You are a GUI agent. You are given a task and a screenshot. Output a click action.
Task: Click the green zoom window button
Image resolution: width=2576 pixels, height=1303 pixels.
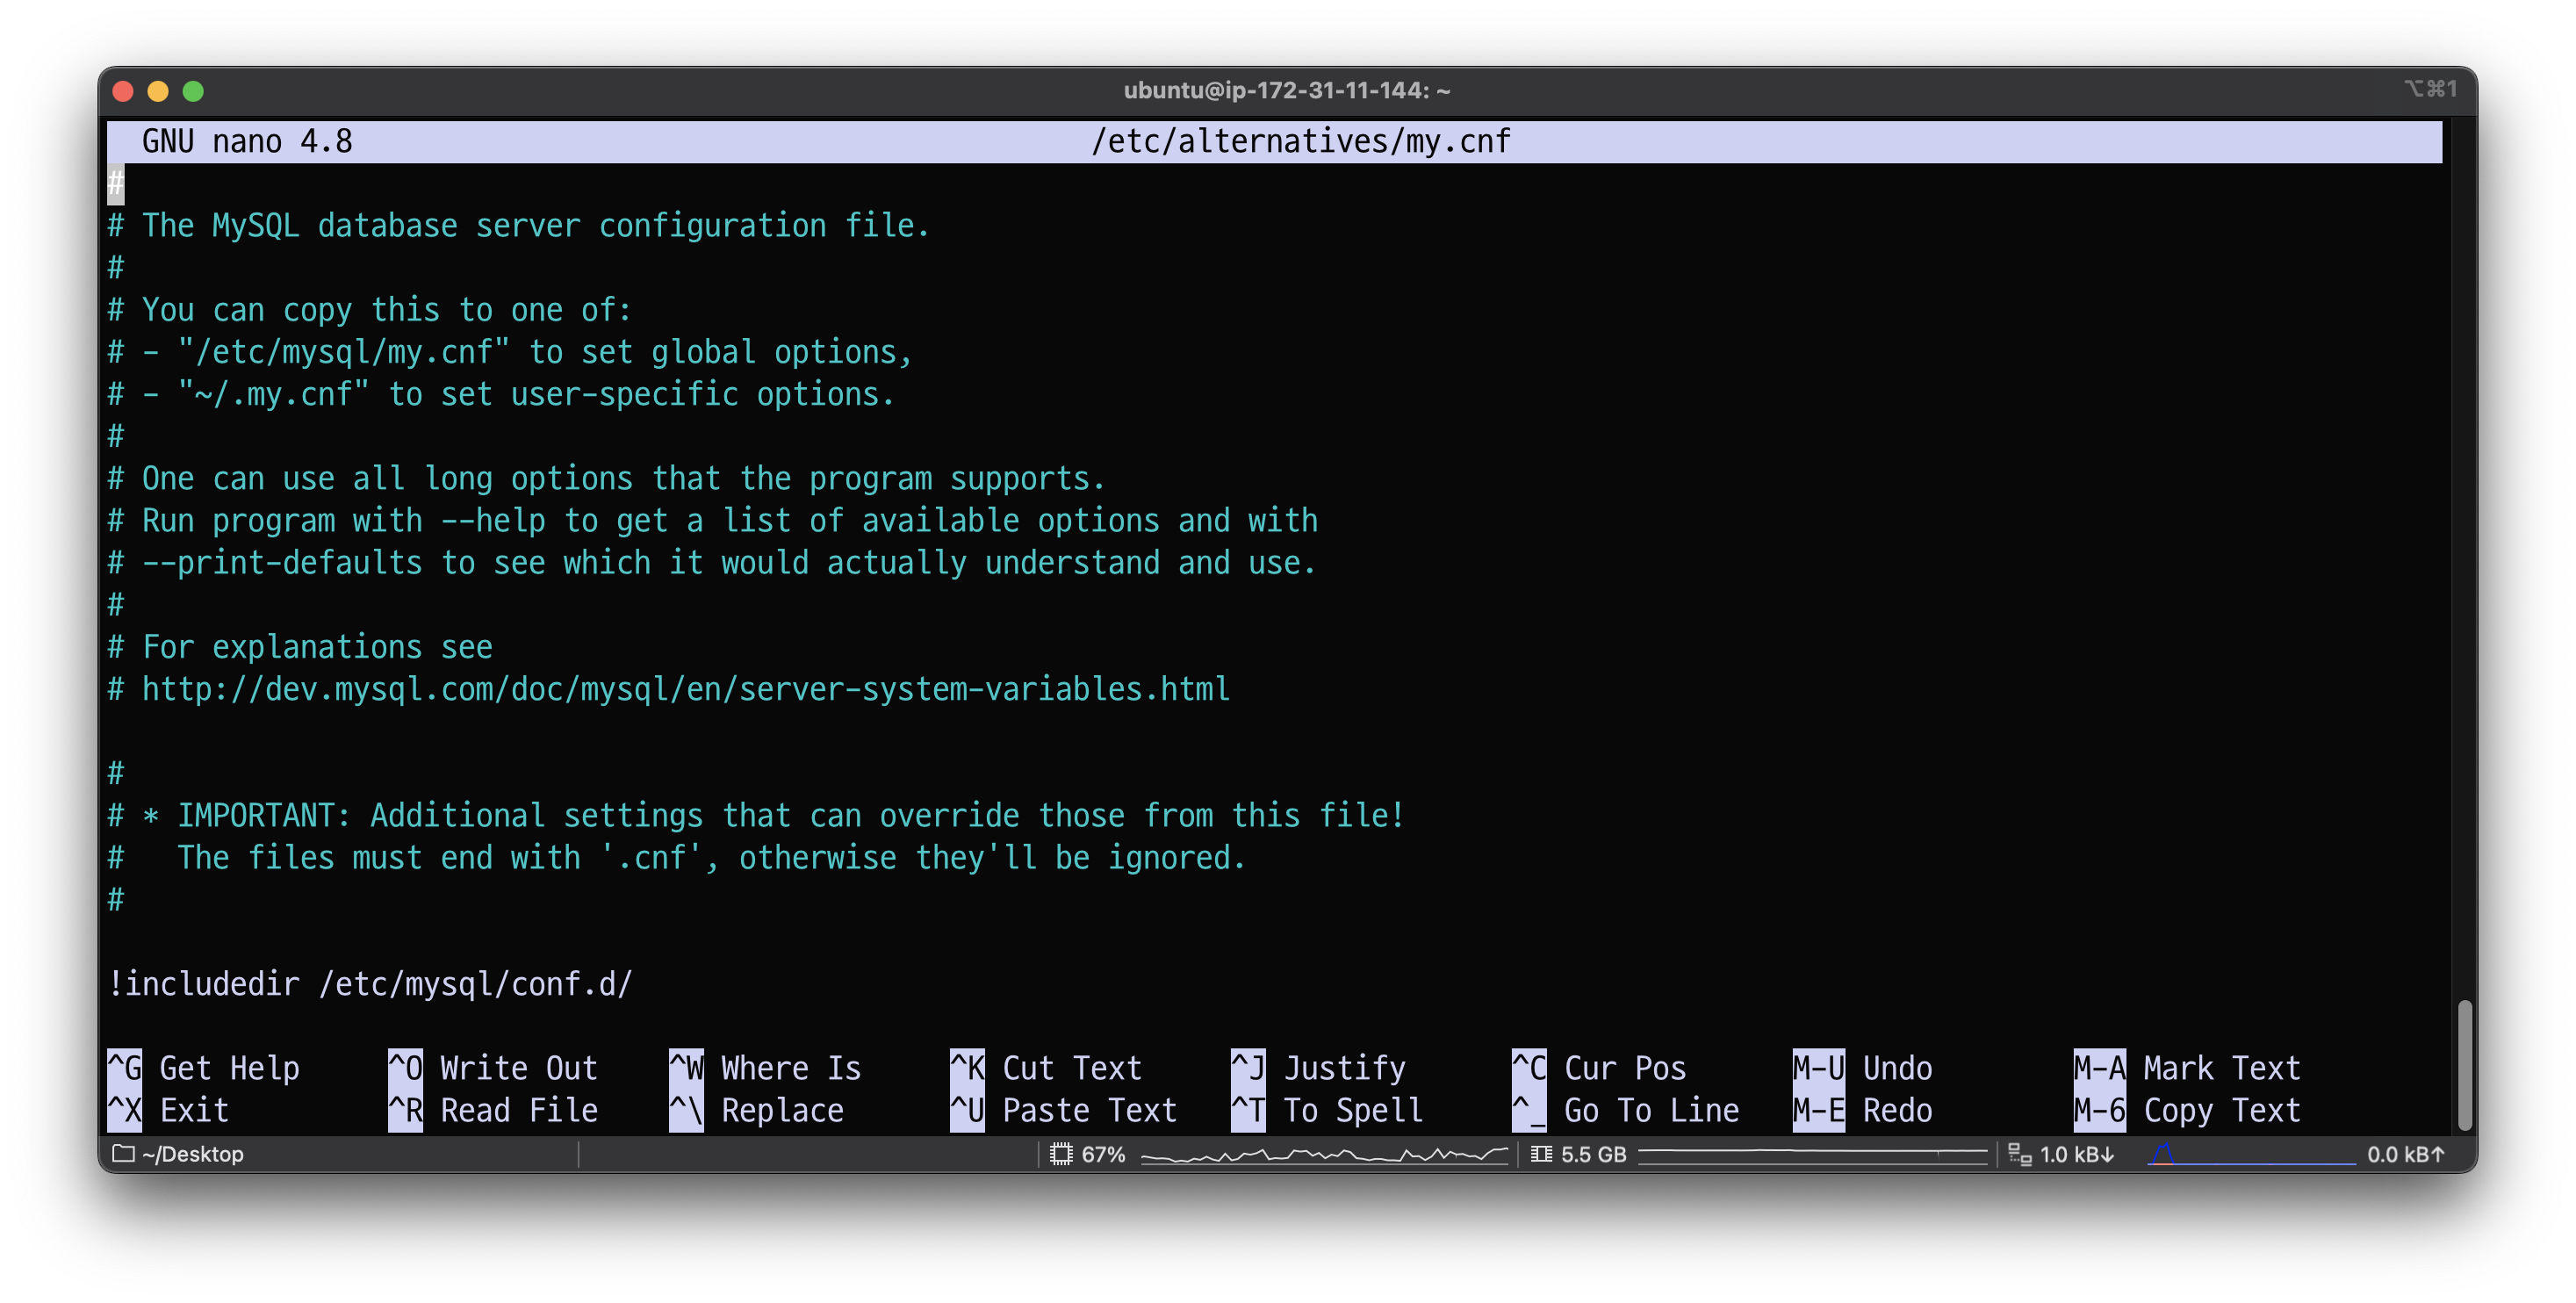[193, 91]
